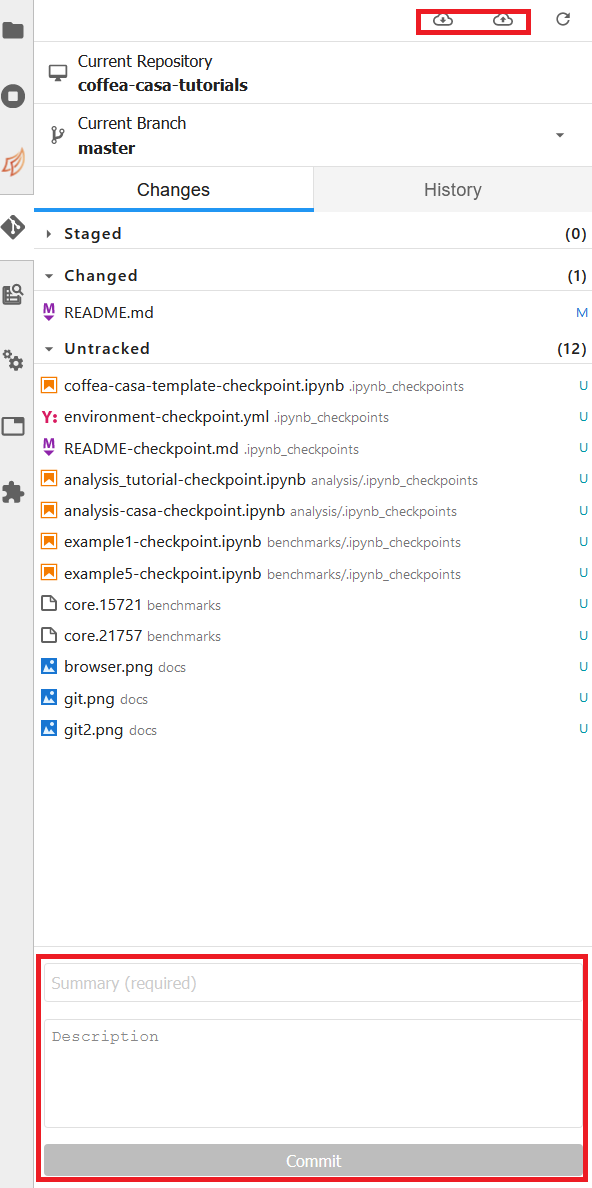The width and height of the screenshot is (592, 1188).
Task: Select analysis-casa-checkpoint.ipynb file
Action: (312, 511)
